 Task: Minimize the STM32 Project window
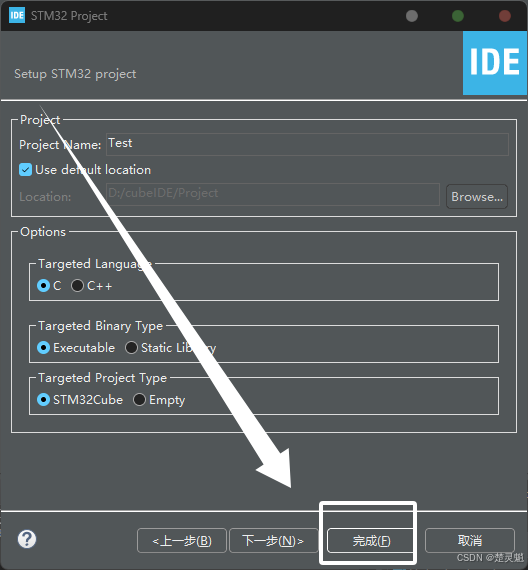coord(412,16)
